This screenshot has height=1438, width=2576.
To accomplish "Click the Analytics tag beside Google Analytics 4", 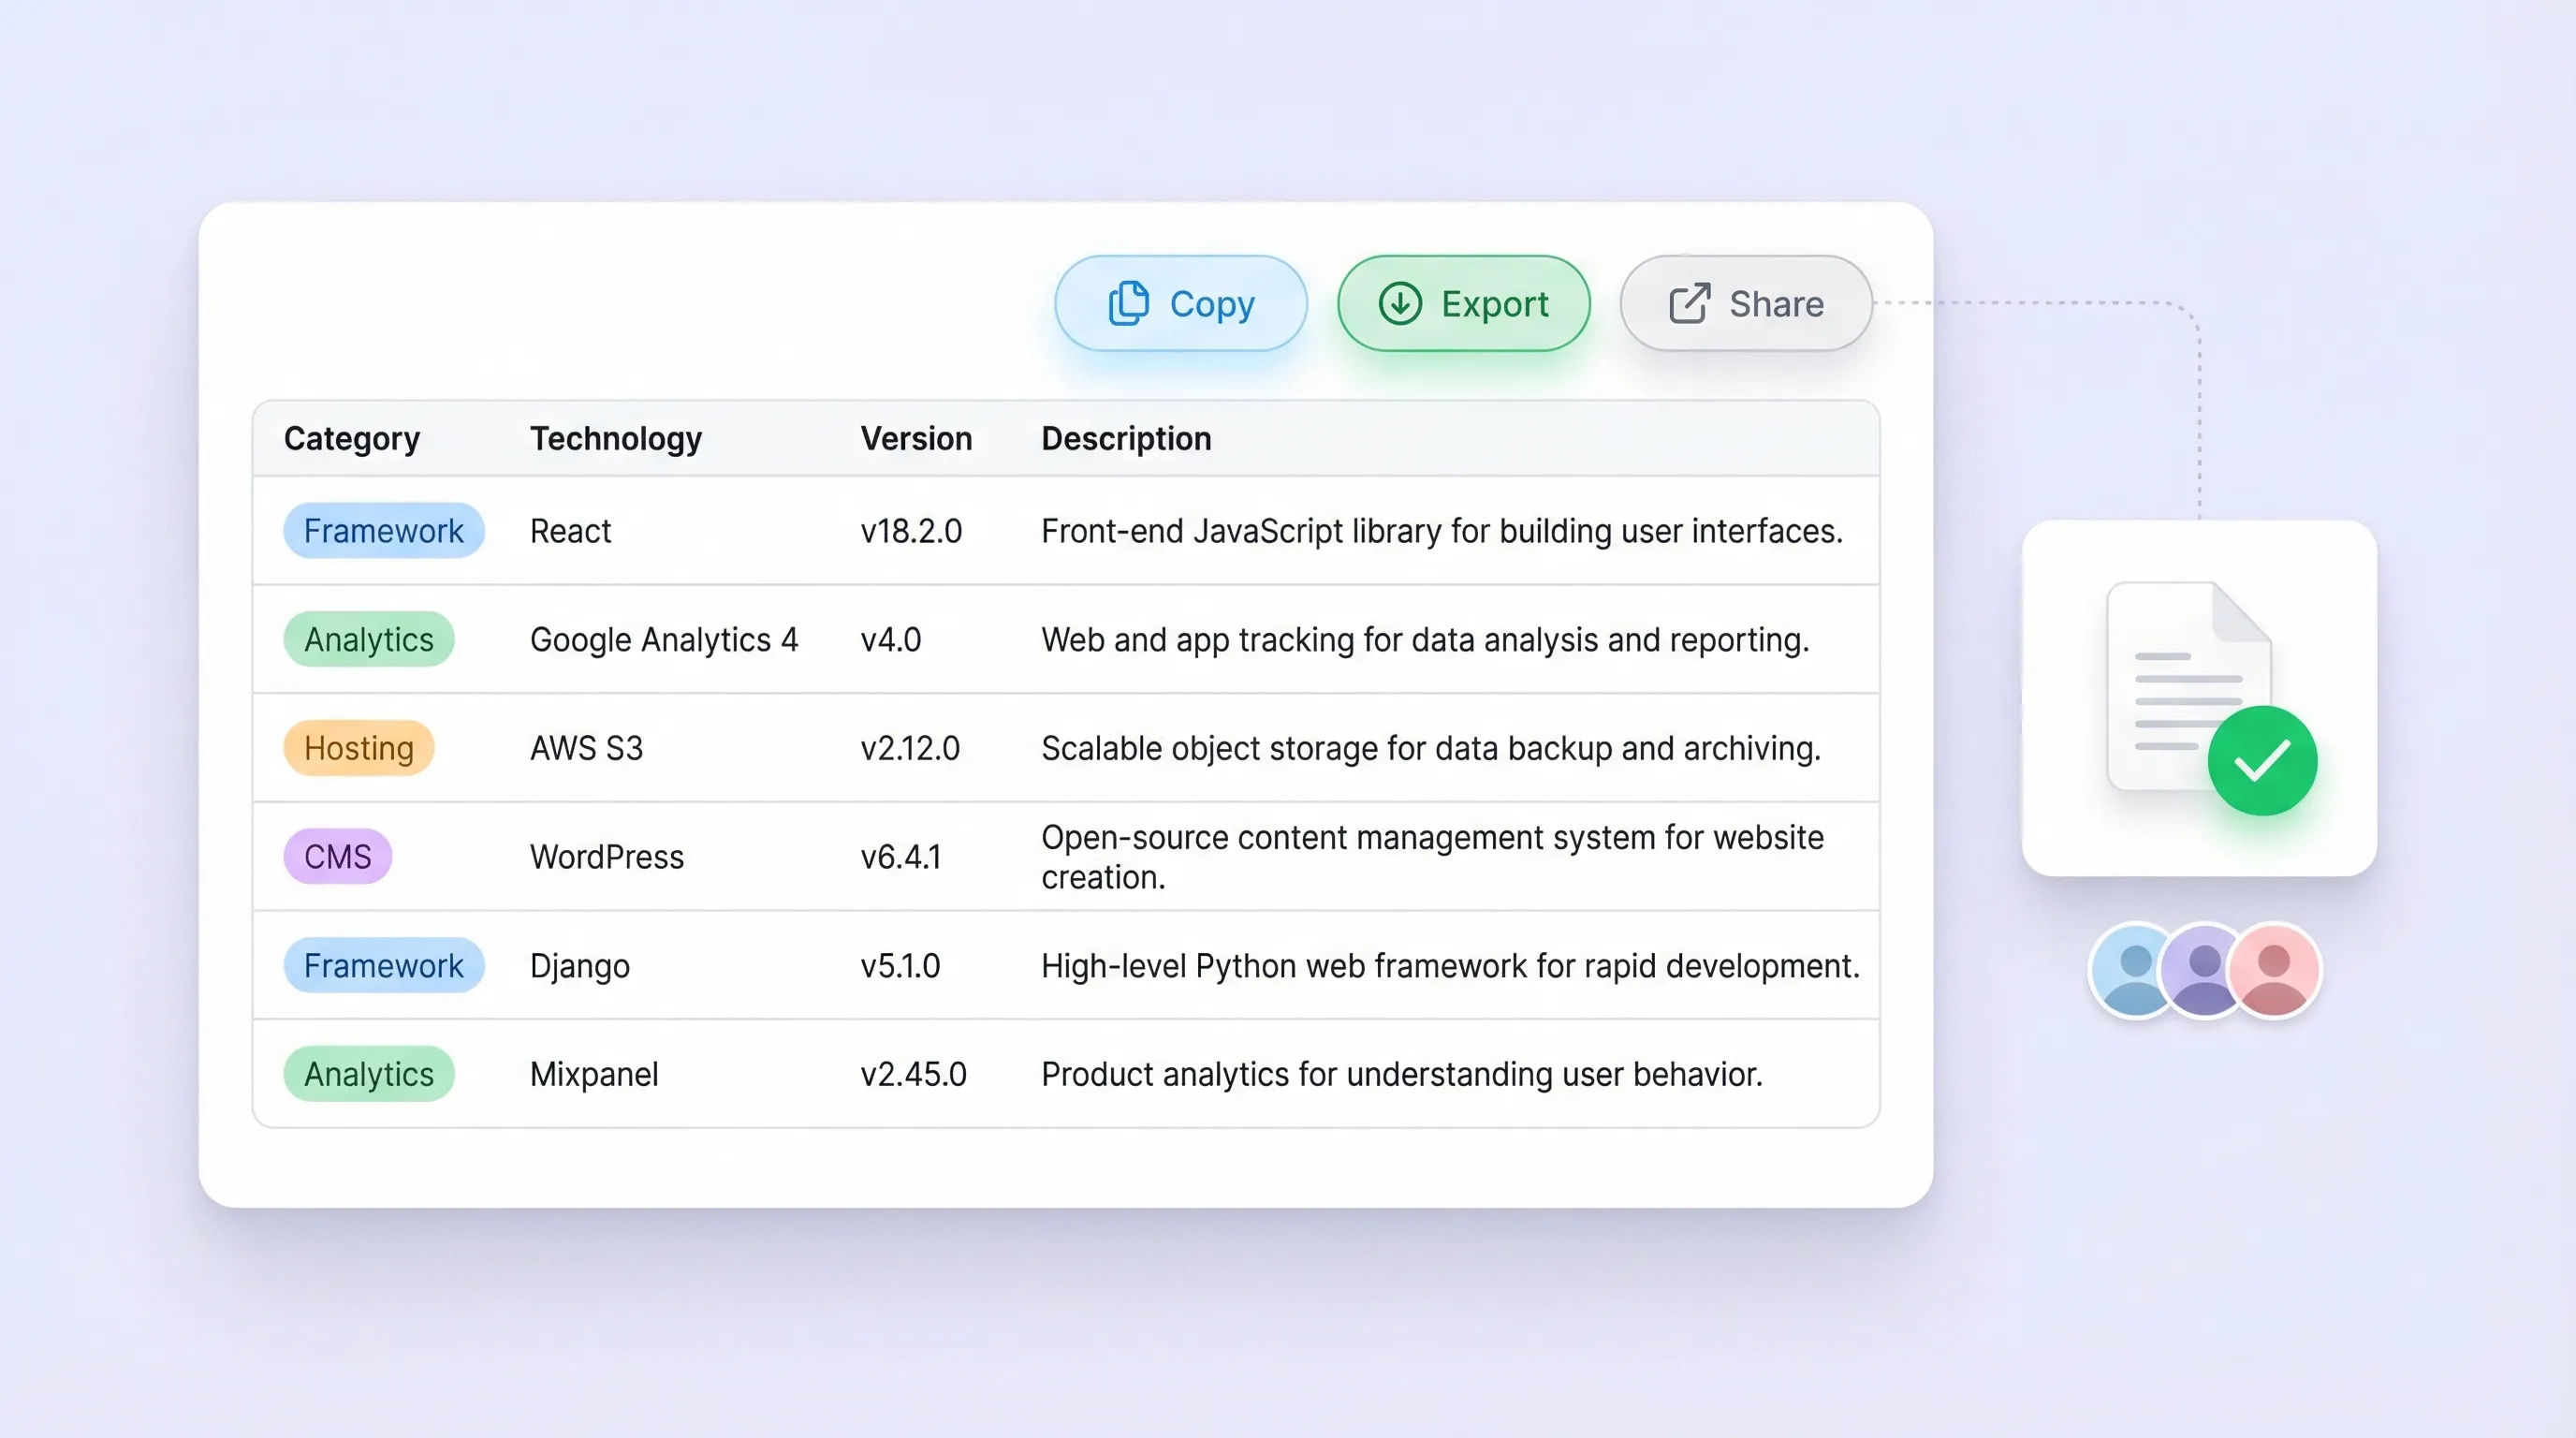I will pos(368,640).
